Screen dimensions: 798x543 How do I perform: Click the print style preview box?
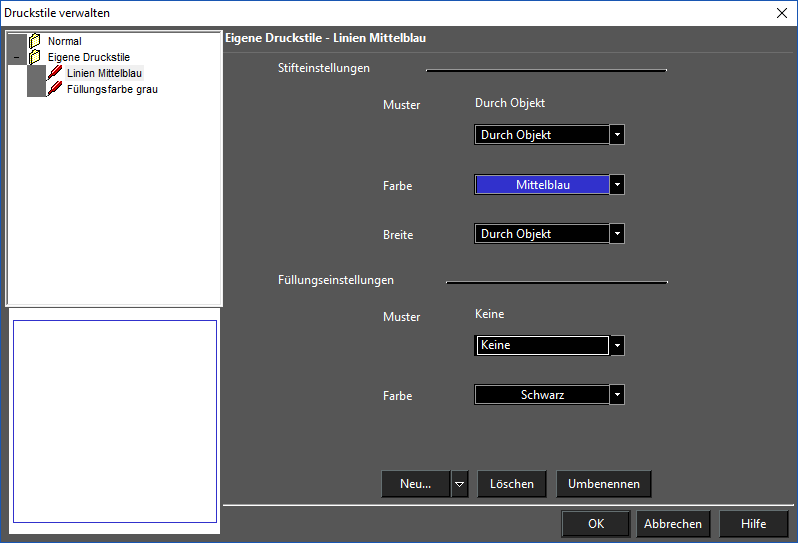114,421
